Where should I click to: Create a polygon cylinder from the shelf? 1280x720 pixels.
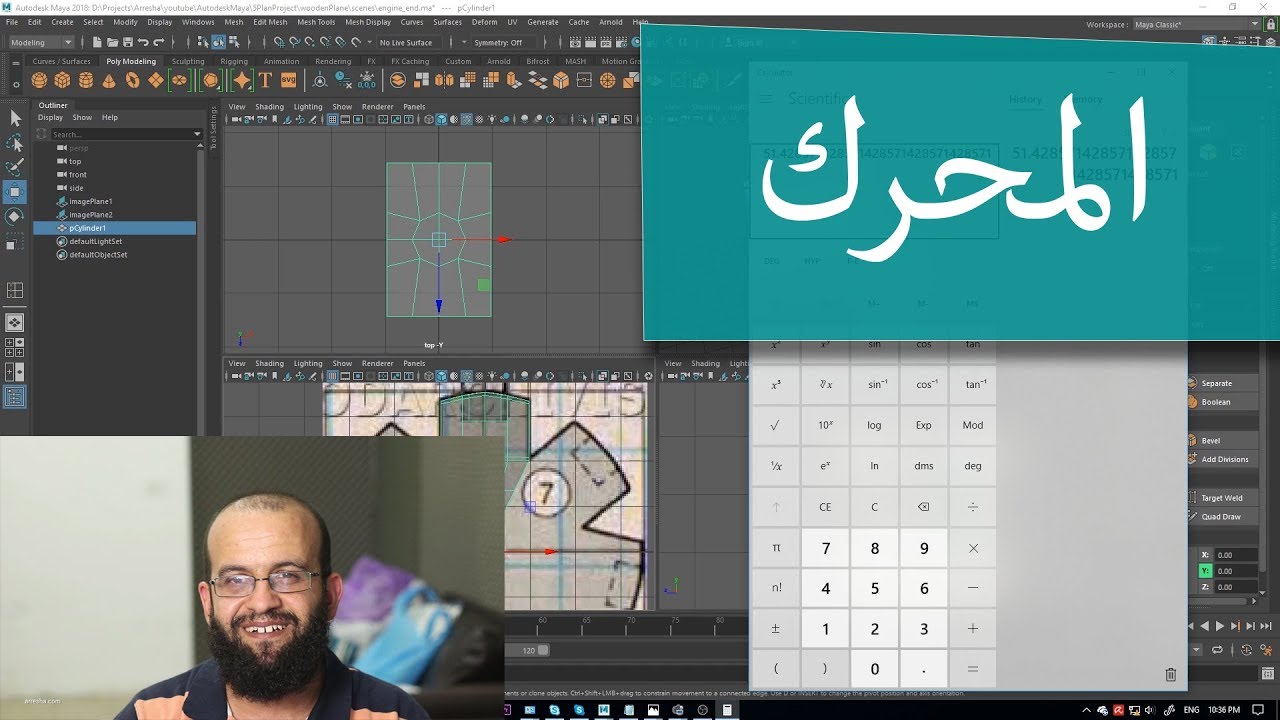pyautogui.click(x=85, y=81)
